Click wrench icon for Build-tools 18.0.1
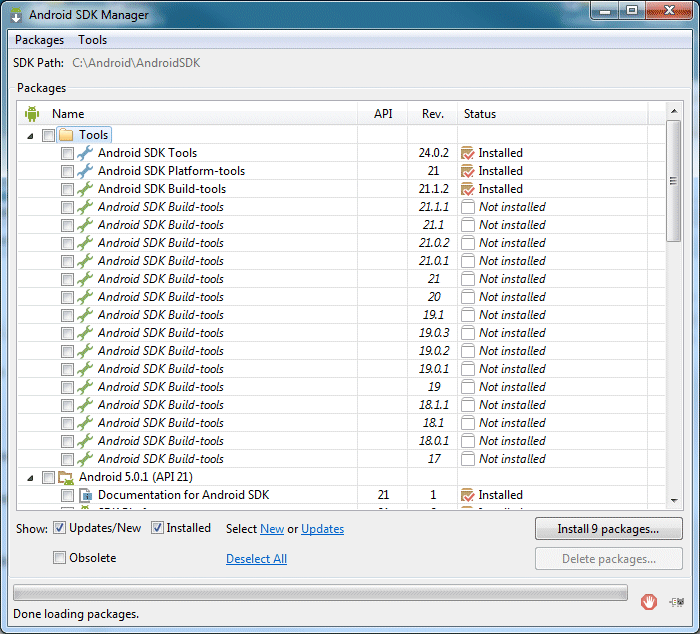The width and height of the screenshot is (700, 634). pos(85,441)
